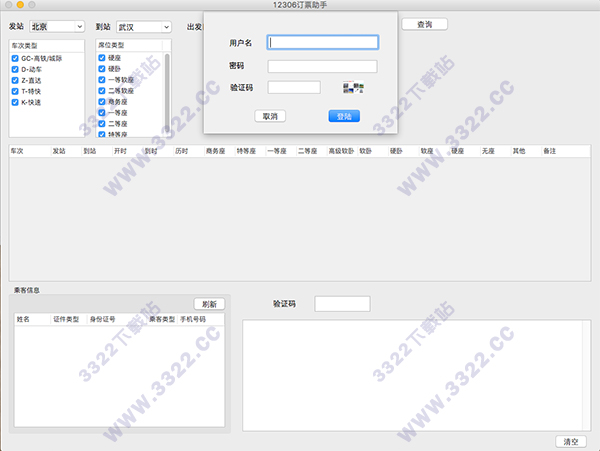The height and width of the screenshot is (451, 600).
Task: Click the 其他 column header
Action: click(x=525, y=151)
